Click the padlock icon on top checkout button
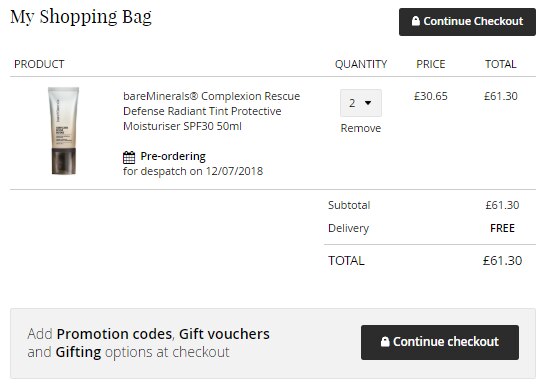Screen dimensions: 543x389 pos(416,21)
